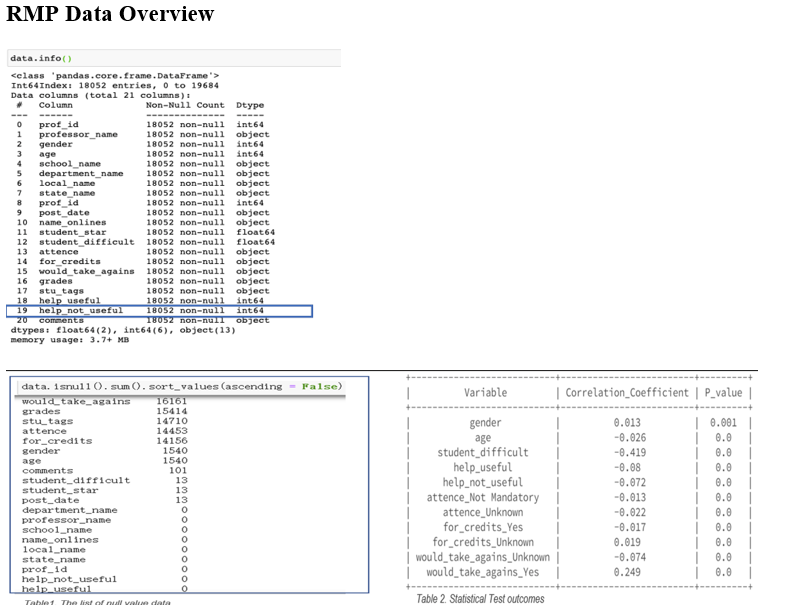The width and height of the screenshot is (795, 607).
Task: Click the would_take_agains 16161 null count row
Action: tap(100, 401)
